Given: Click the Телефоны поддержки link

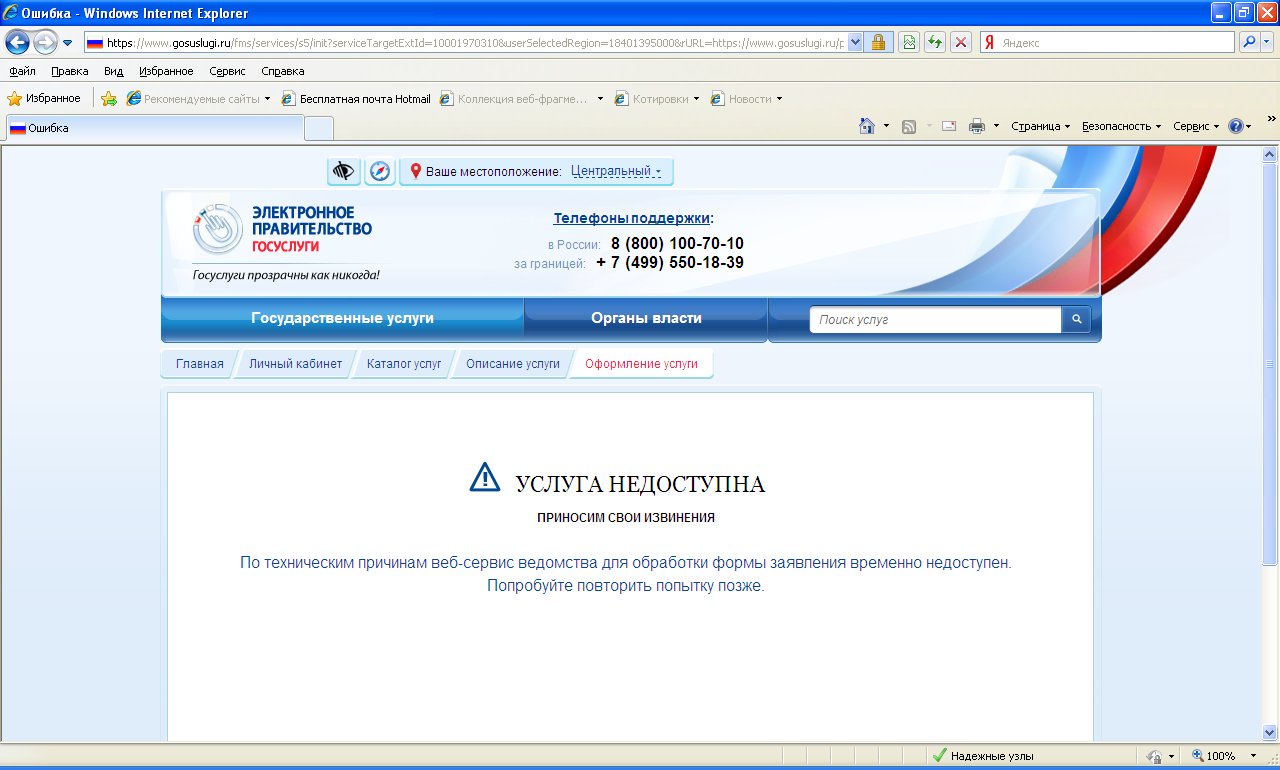Looking at the screenshot, I should point(632,218).
